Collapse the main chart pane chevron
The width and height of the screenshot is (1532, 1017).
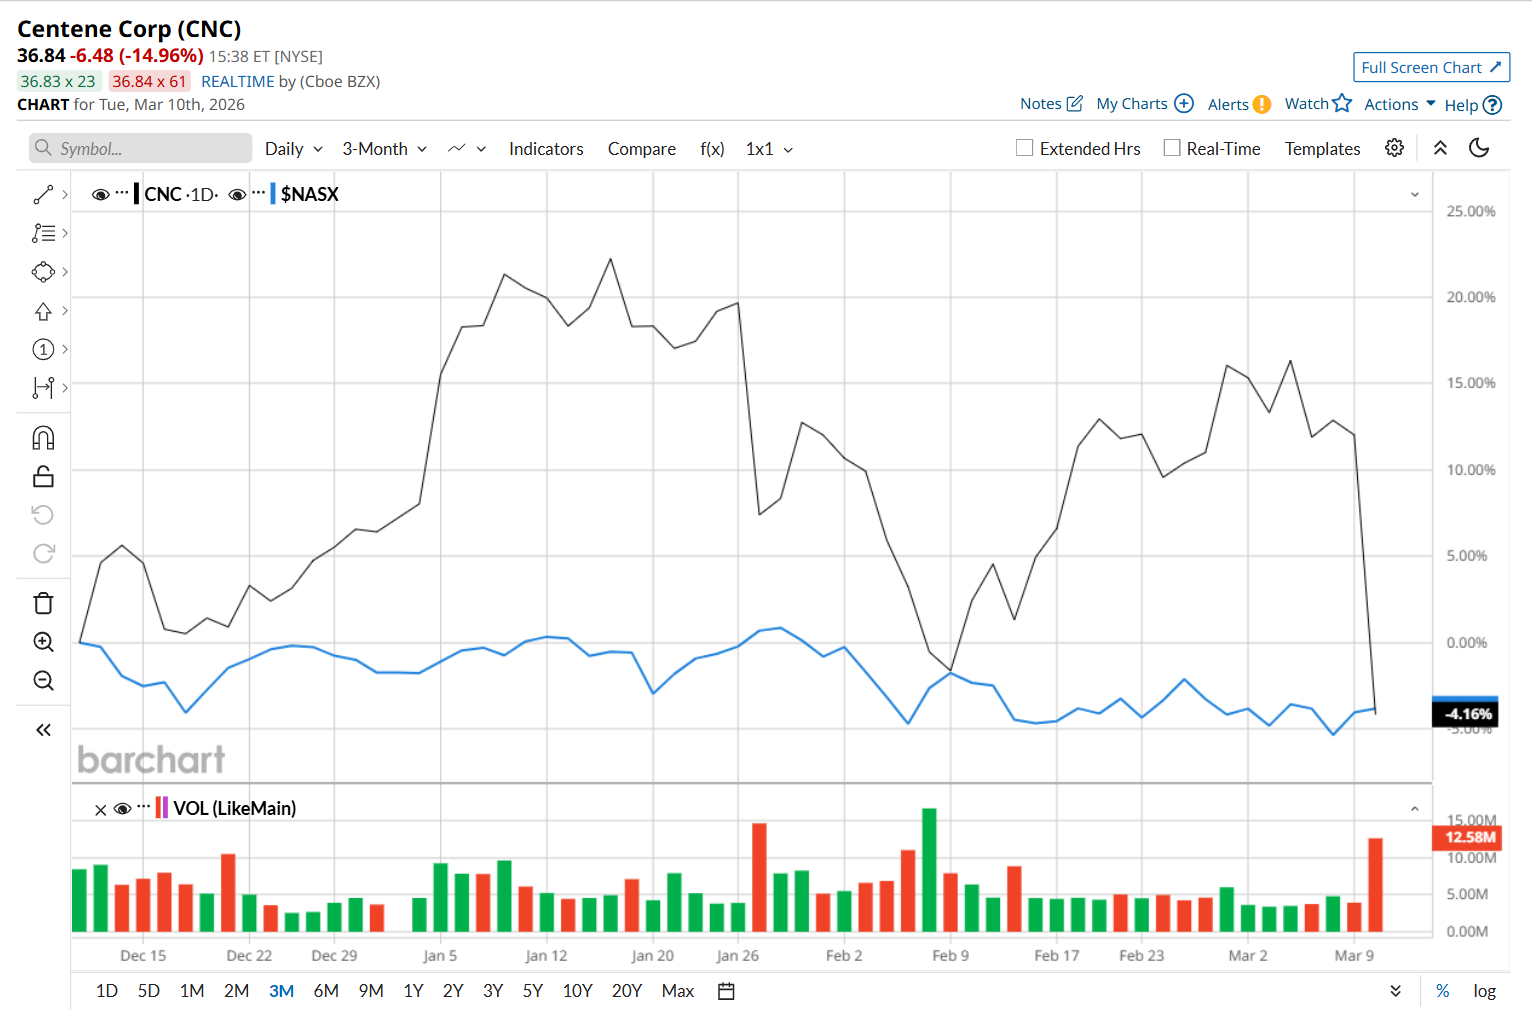coord(1415,194)
